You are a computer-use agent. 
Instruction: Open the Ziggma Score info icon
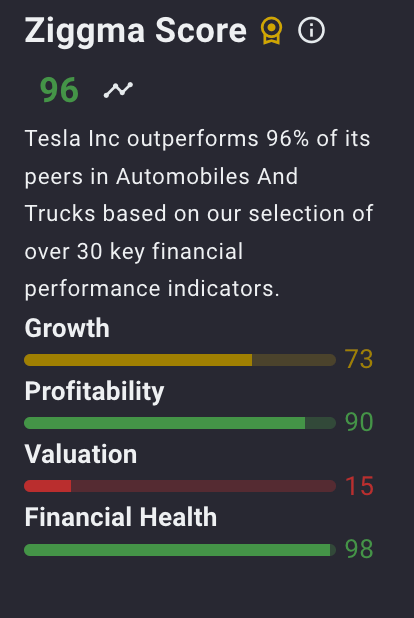[311, 30]
